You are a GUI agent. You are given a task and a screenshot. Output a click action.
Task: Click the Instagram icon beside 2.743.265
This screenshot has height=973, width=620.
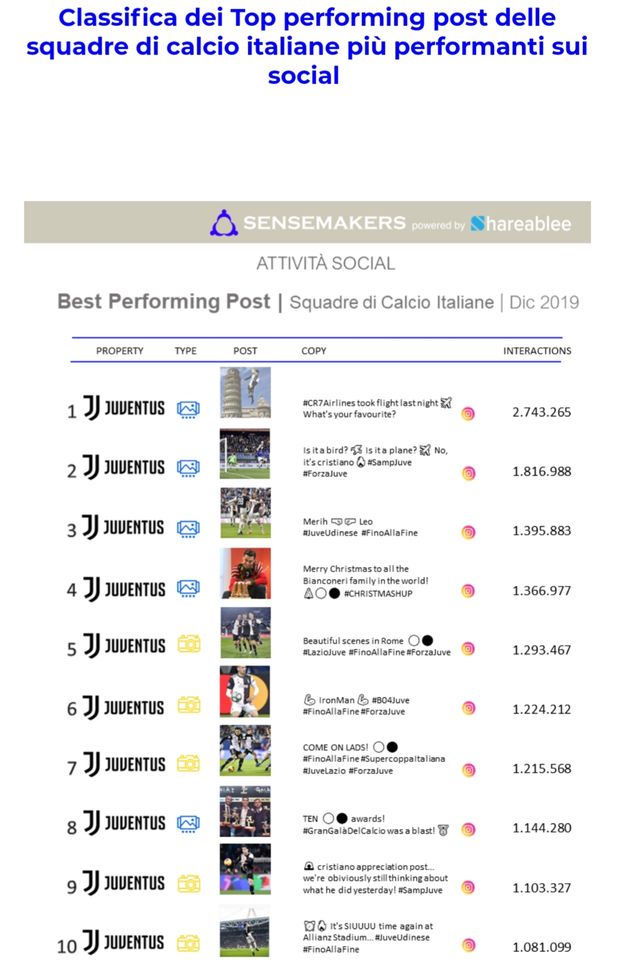(x=468, y=413)
